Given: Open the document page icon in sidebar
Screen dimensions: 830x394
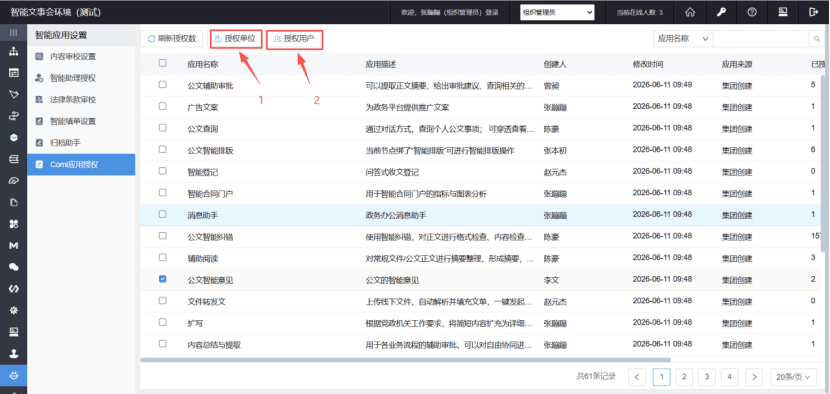Looking at the screenshot, I should 14,202.
